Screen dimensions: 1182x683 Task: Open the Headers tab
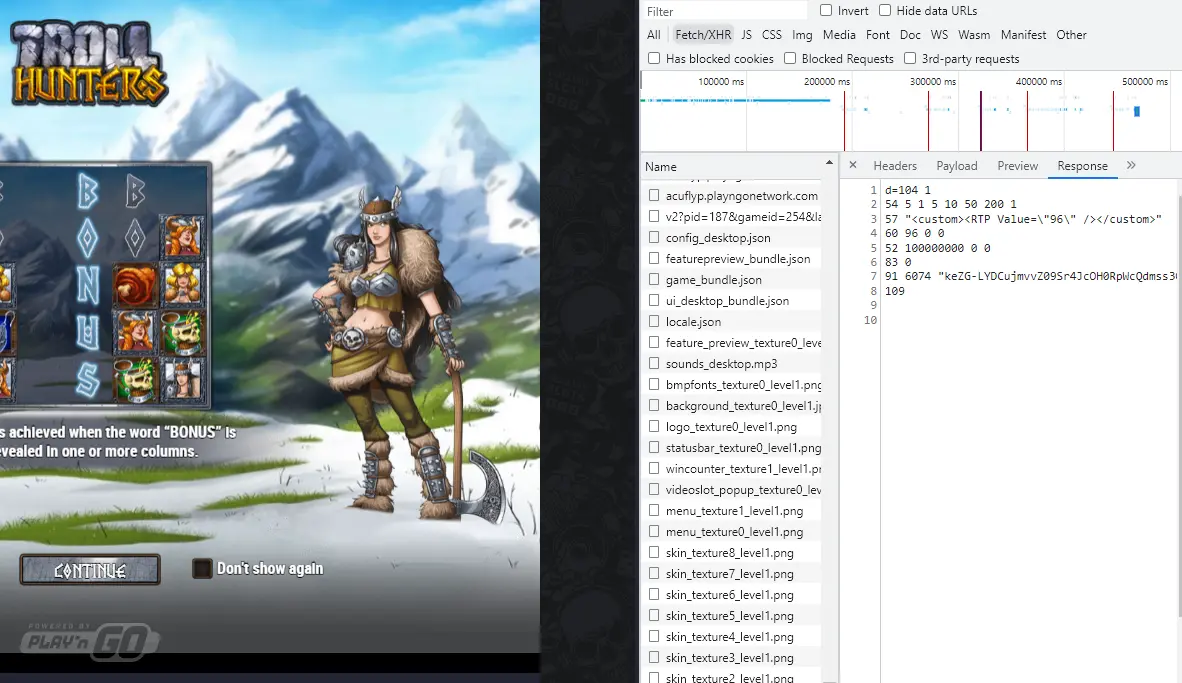[x=895, y=166]
